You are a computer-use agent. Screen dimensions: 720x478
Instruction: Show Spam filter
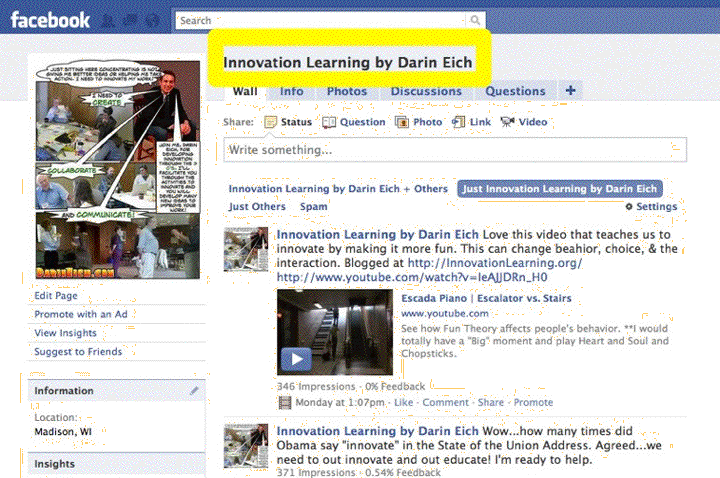click(314, 207)
